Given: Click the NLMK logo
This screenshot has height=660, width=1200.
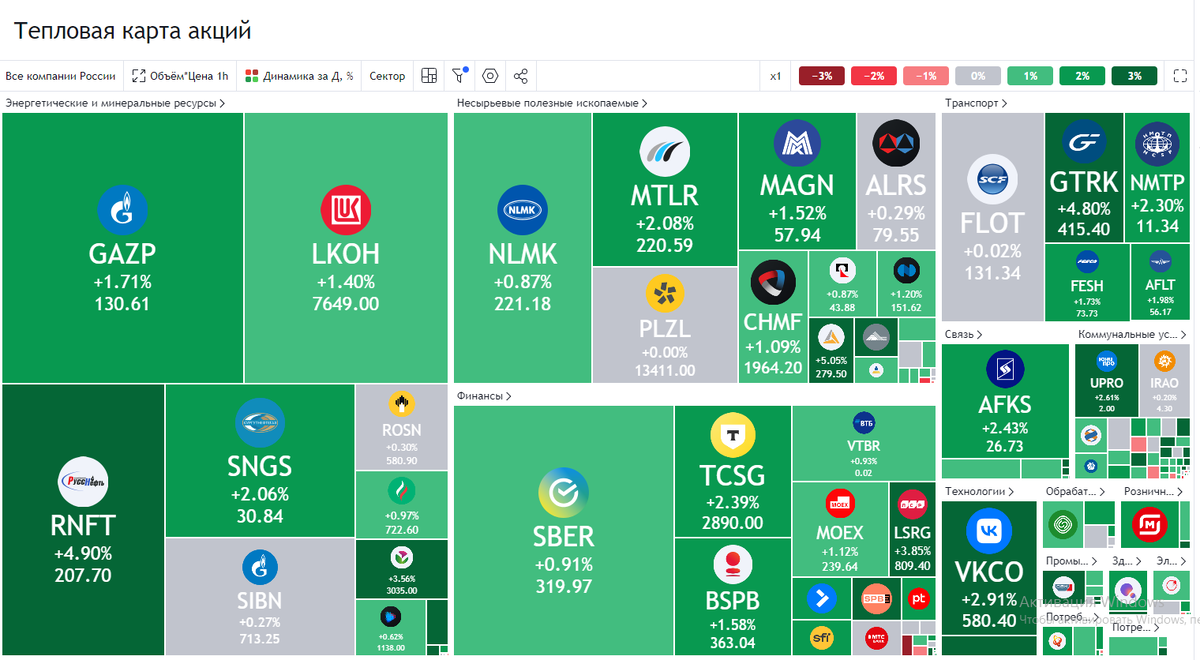Looking at the screenshot, I should coord(522,211).
